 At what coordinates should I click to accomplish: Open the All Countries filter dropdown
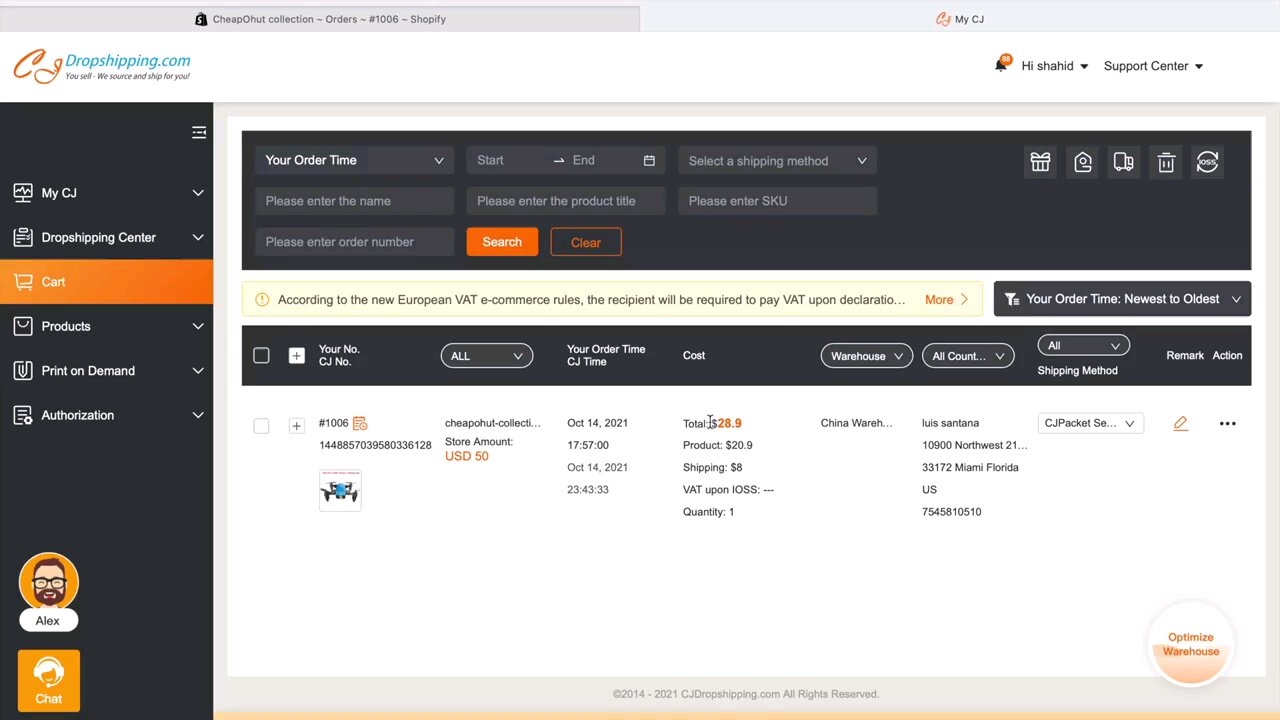968,356
